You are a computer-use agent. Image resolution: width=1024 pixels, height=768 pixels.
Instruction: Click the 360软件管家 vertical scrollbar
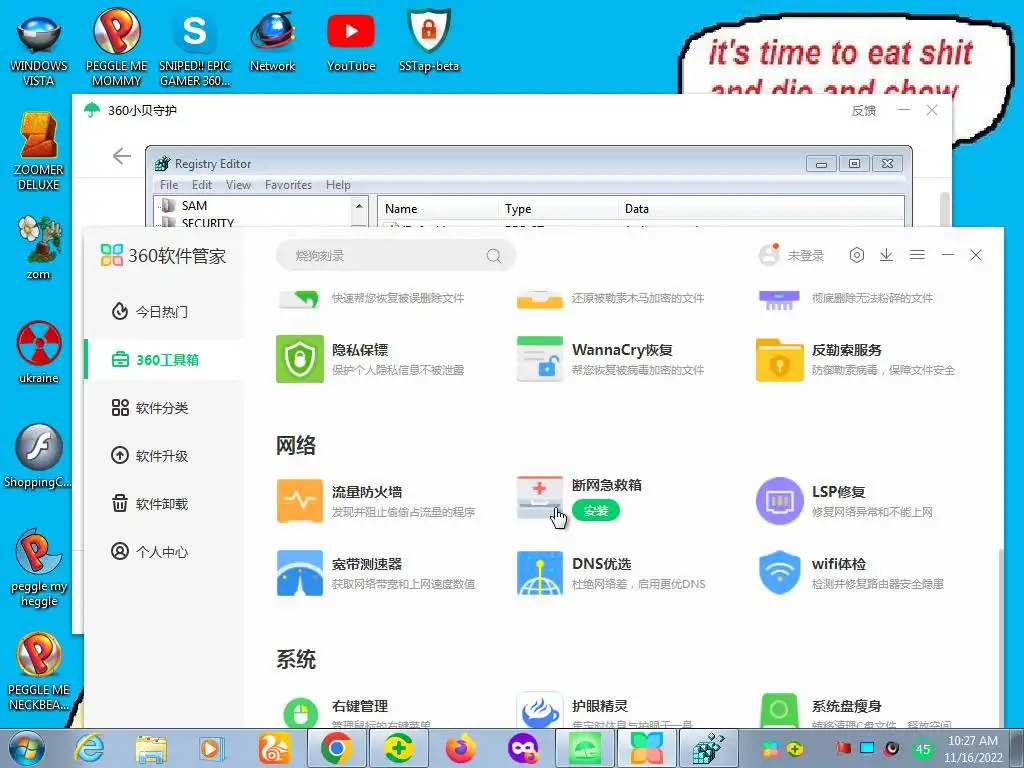coord(1000,640)
